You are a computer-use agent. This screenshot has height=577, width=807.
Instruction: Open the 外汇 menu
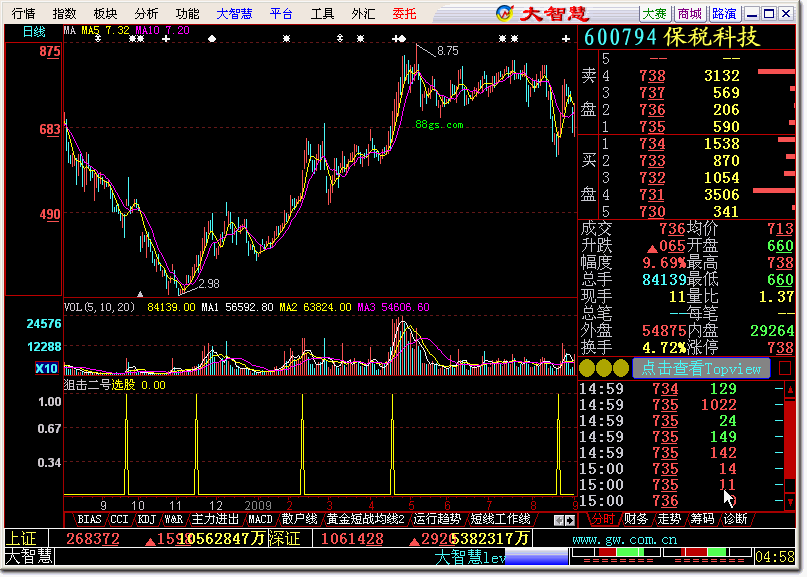(x=363, y=14)
